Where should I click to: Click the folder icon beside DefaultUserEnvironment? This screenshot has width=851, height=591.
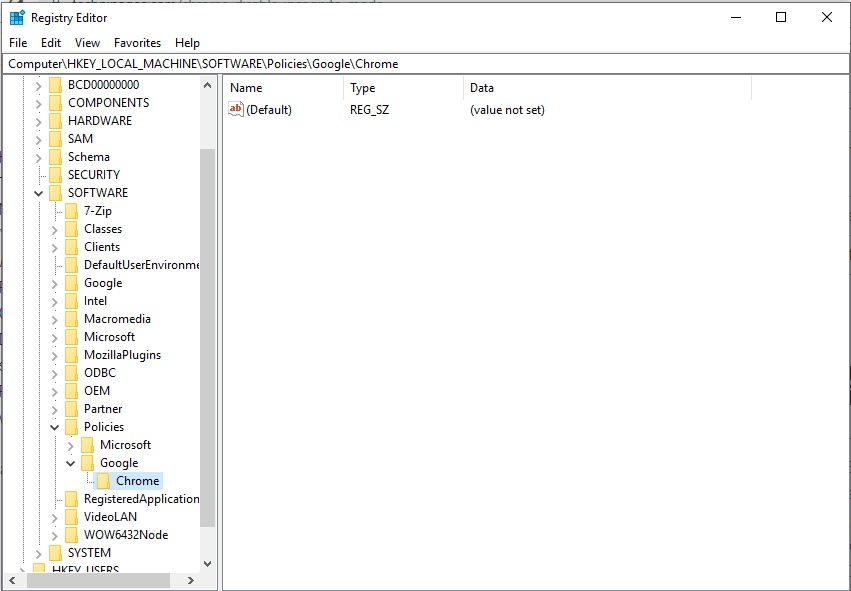click(72, 265)
